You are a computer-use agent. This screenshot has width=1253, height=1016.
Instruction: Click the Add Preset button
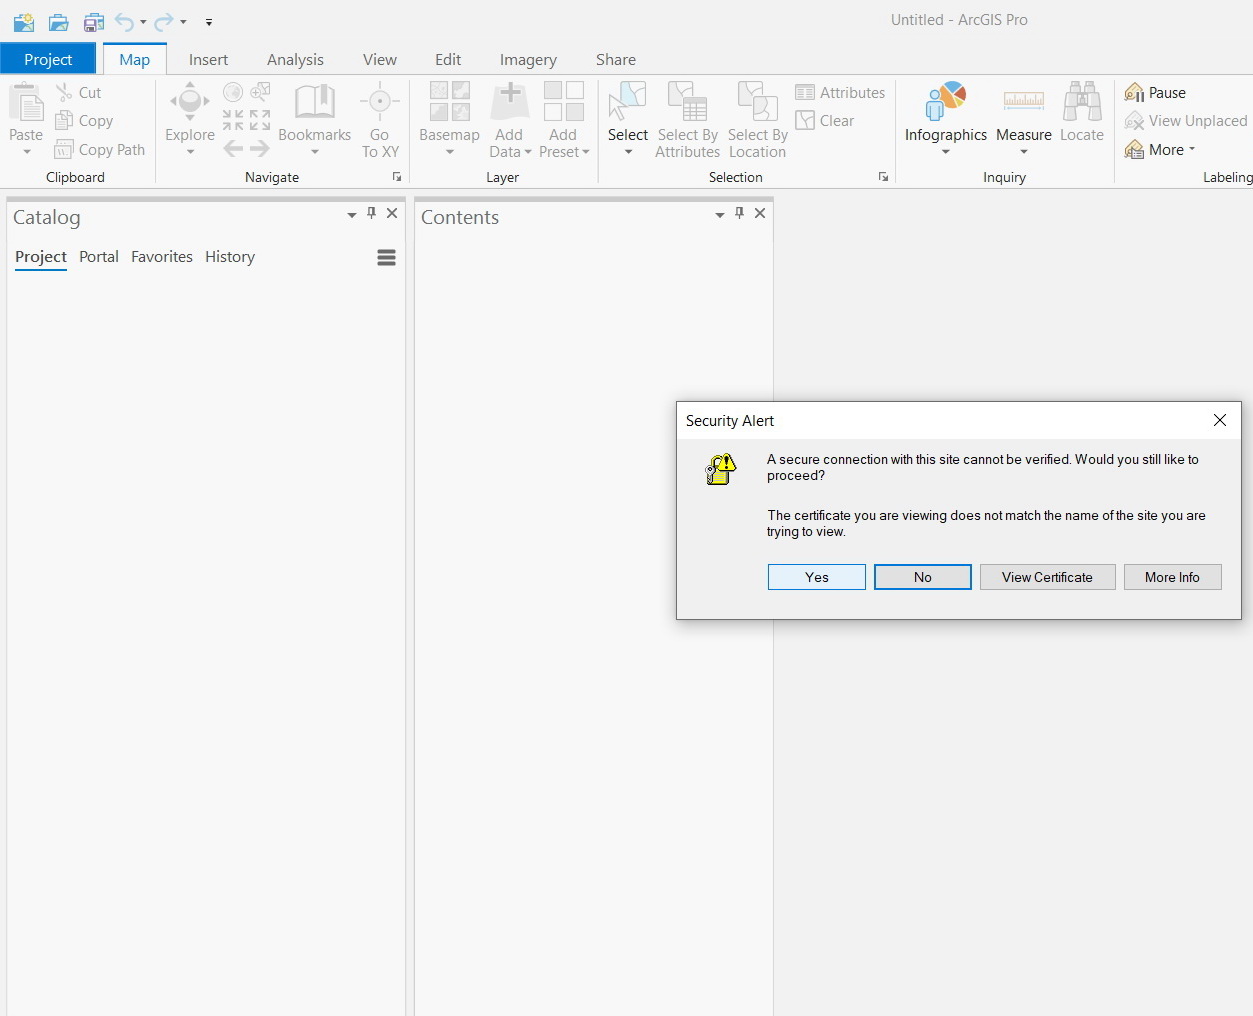click(564, 118)
